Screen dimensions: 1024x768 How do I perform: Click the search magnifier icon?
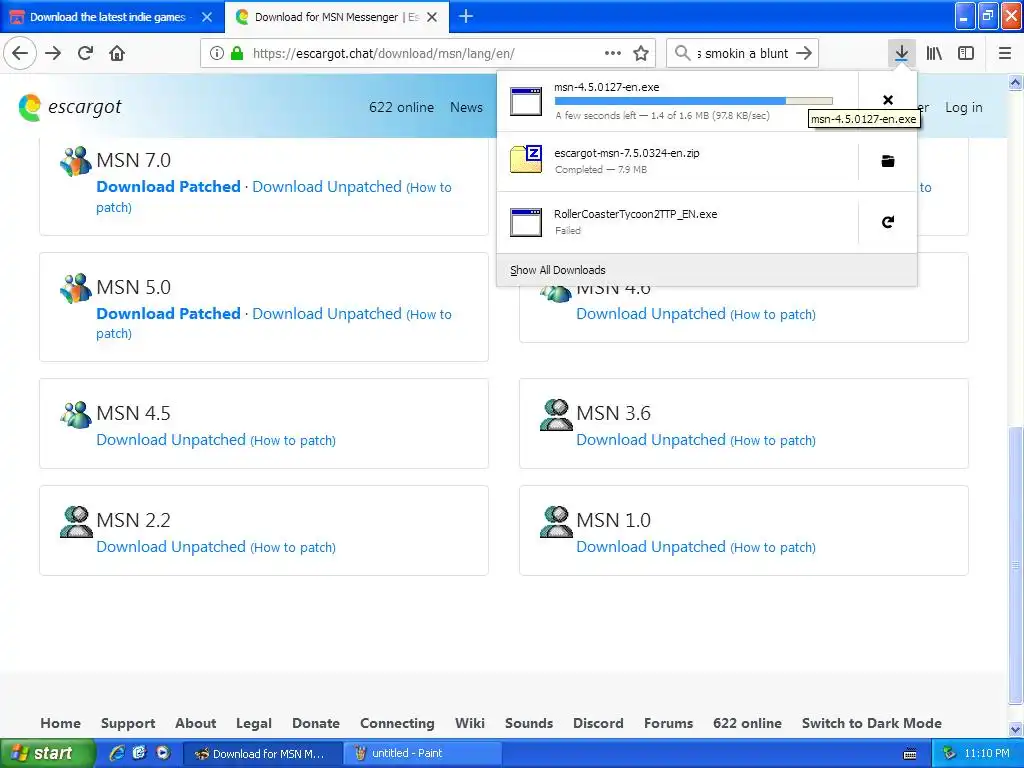pos(682,53)
